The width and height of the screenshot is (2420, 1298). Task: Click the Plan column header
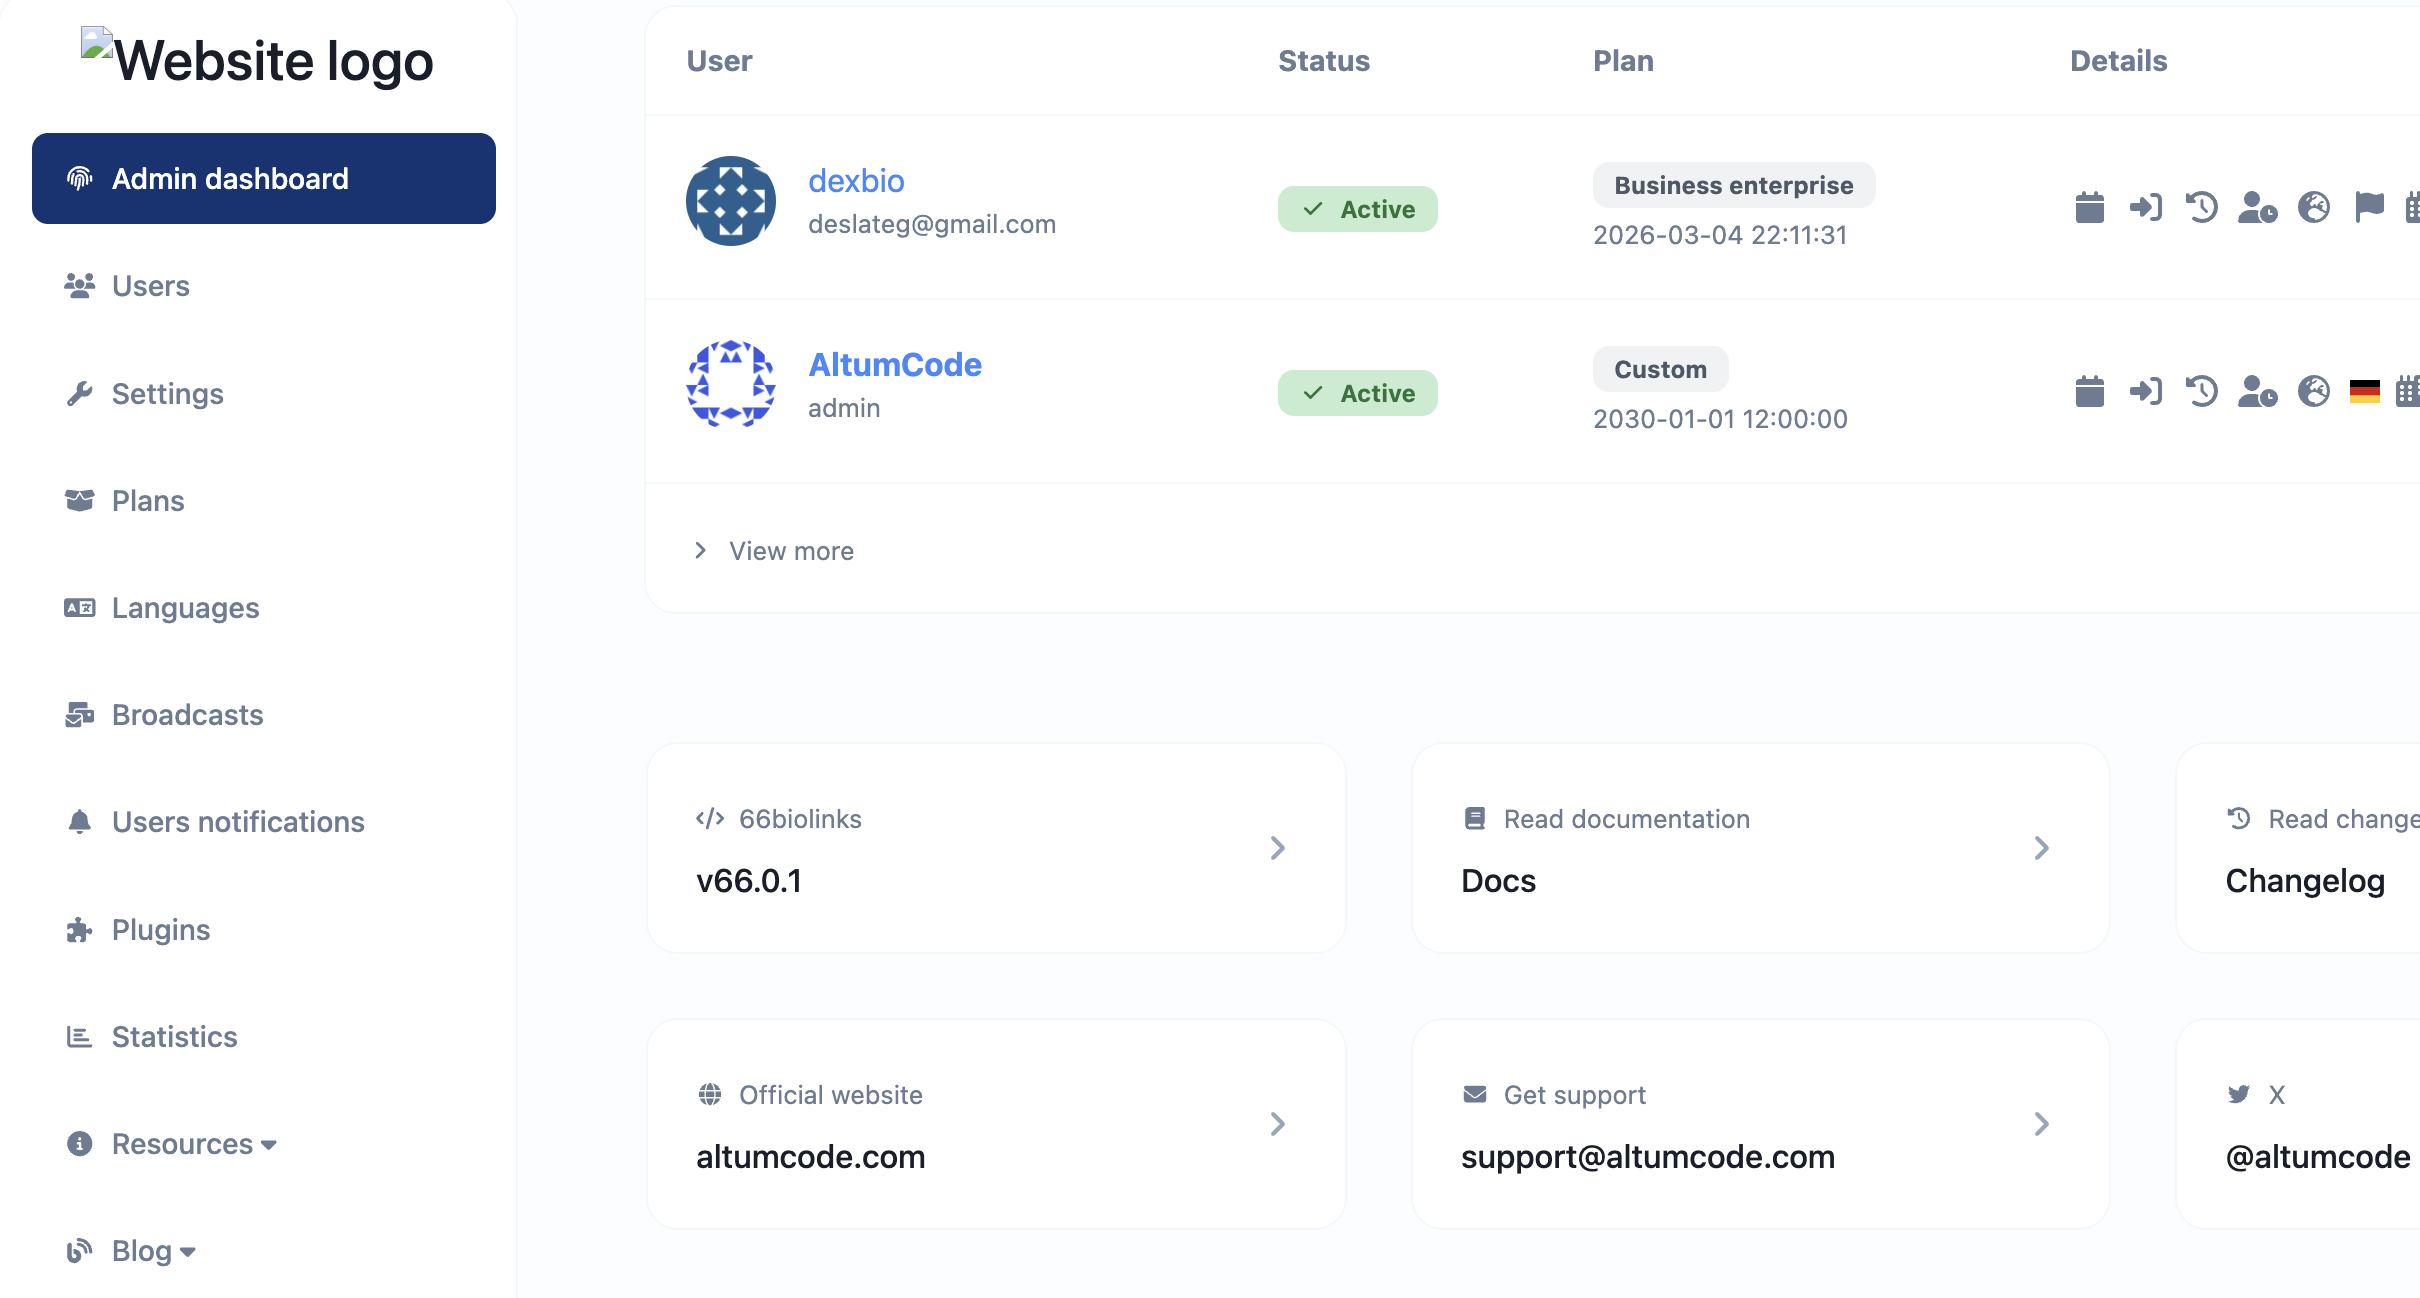pyautogui.click(x=1623, y=61)
